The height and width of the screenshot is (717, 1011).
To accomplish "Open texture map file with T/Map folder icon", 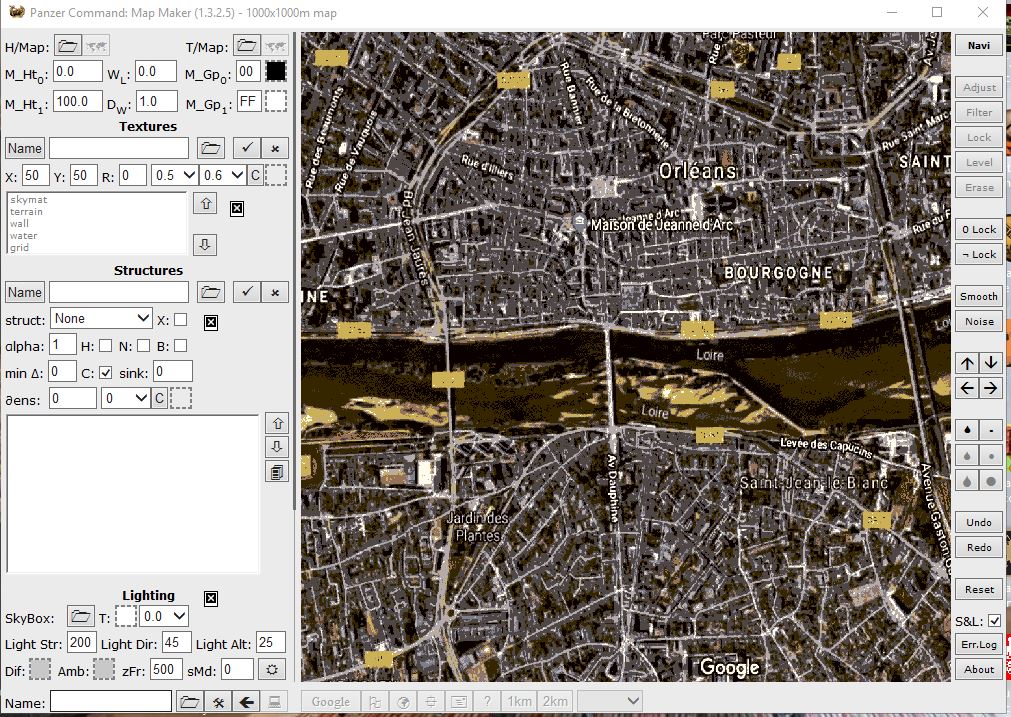I will [246, 46].
